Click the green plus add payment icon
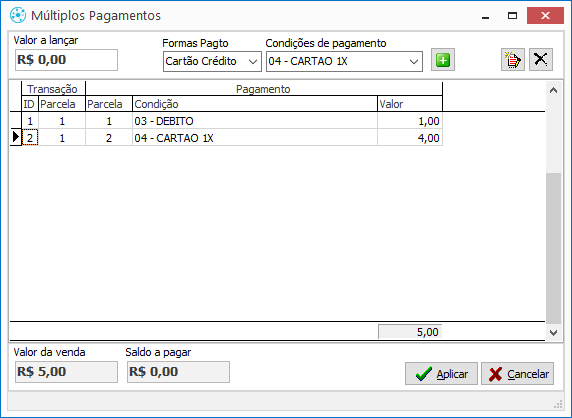This screenshot has width=572, height=418. (443, 60)
